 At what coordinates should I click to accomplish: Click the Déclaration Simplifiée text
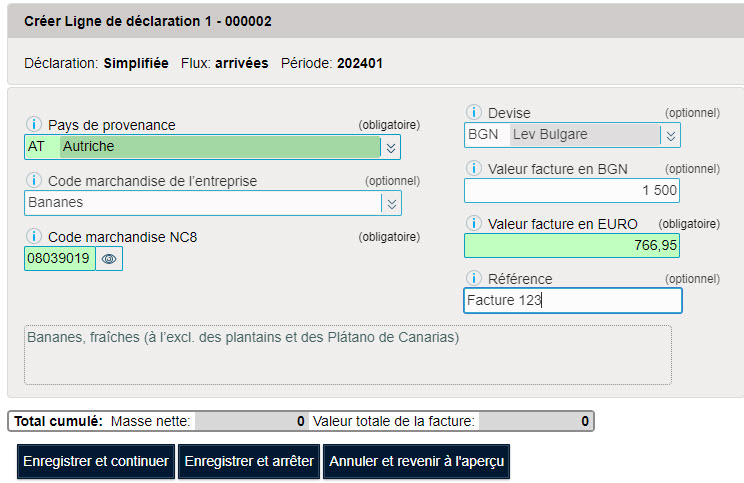click(x=96, y=63)
